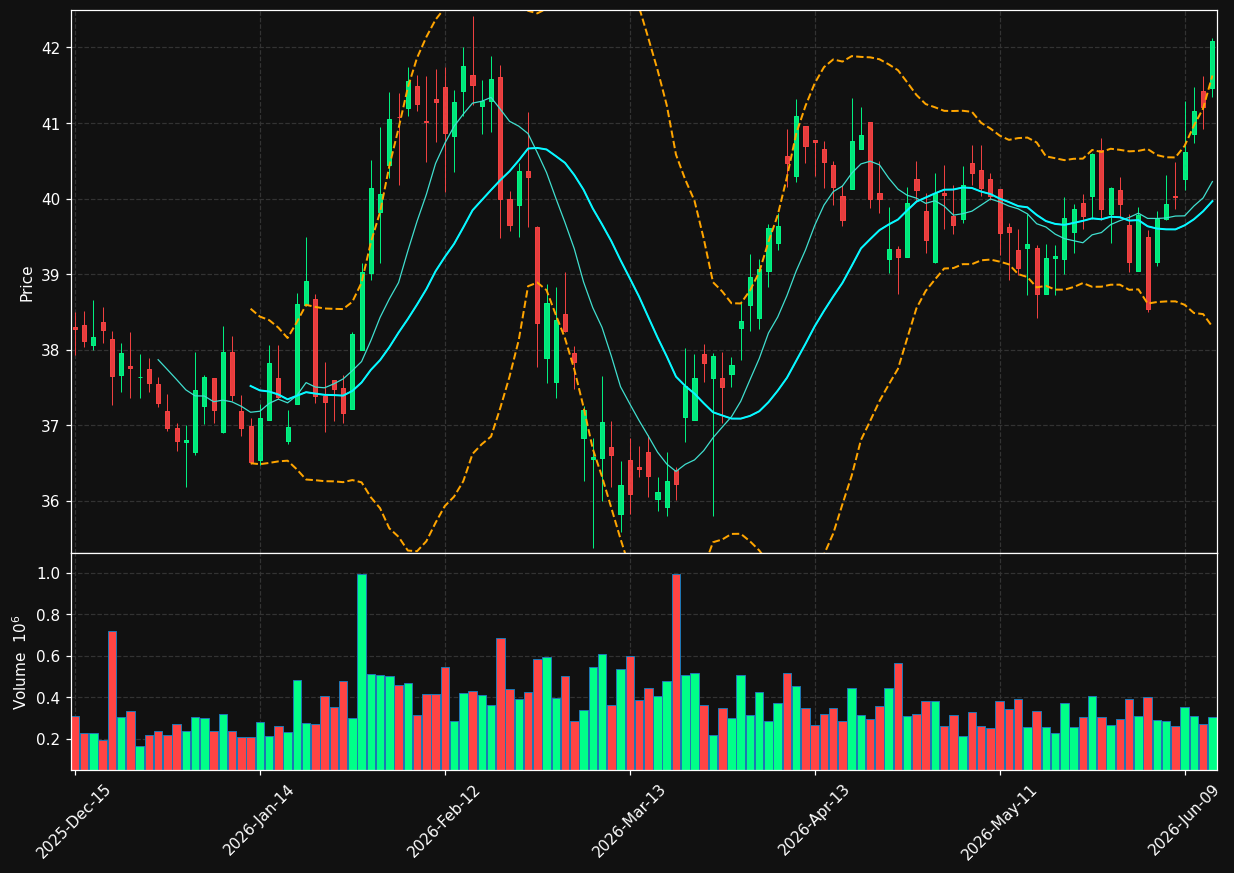Screen dimensions: 1234x873
Task: Click the 0.4 volume tick label
Action: [51, 698]
